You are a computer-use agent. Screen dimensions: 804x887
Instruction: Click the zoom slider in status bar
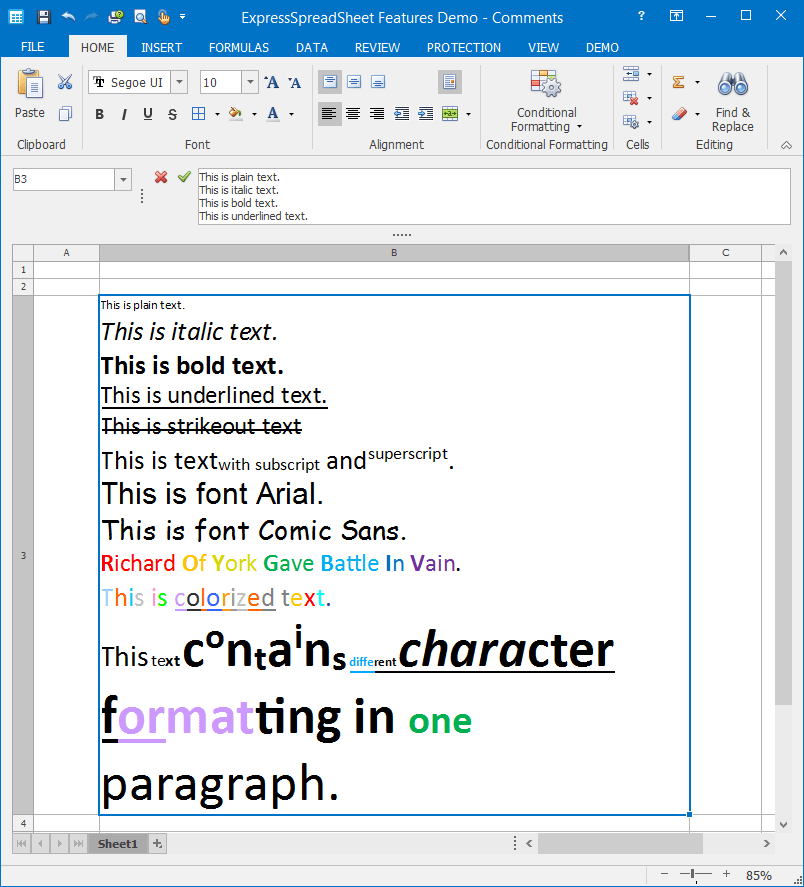(x=692, y=875)
